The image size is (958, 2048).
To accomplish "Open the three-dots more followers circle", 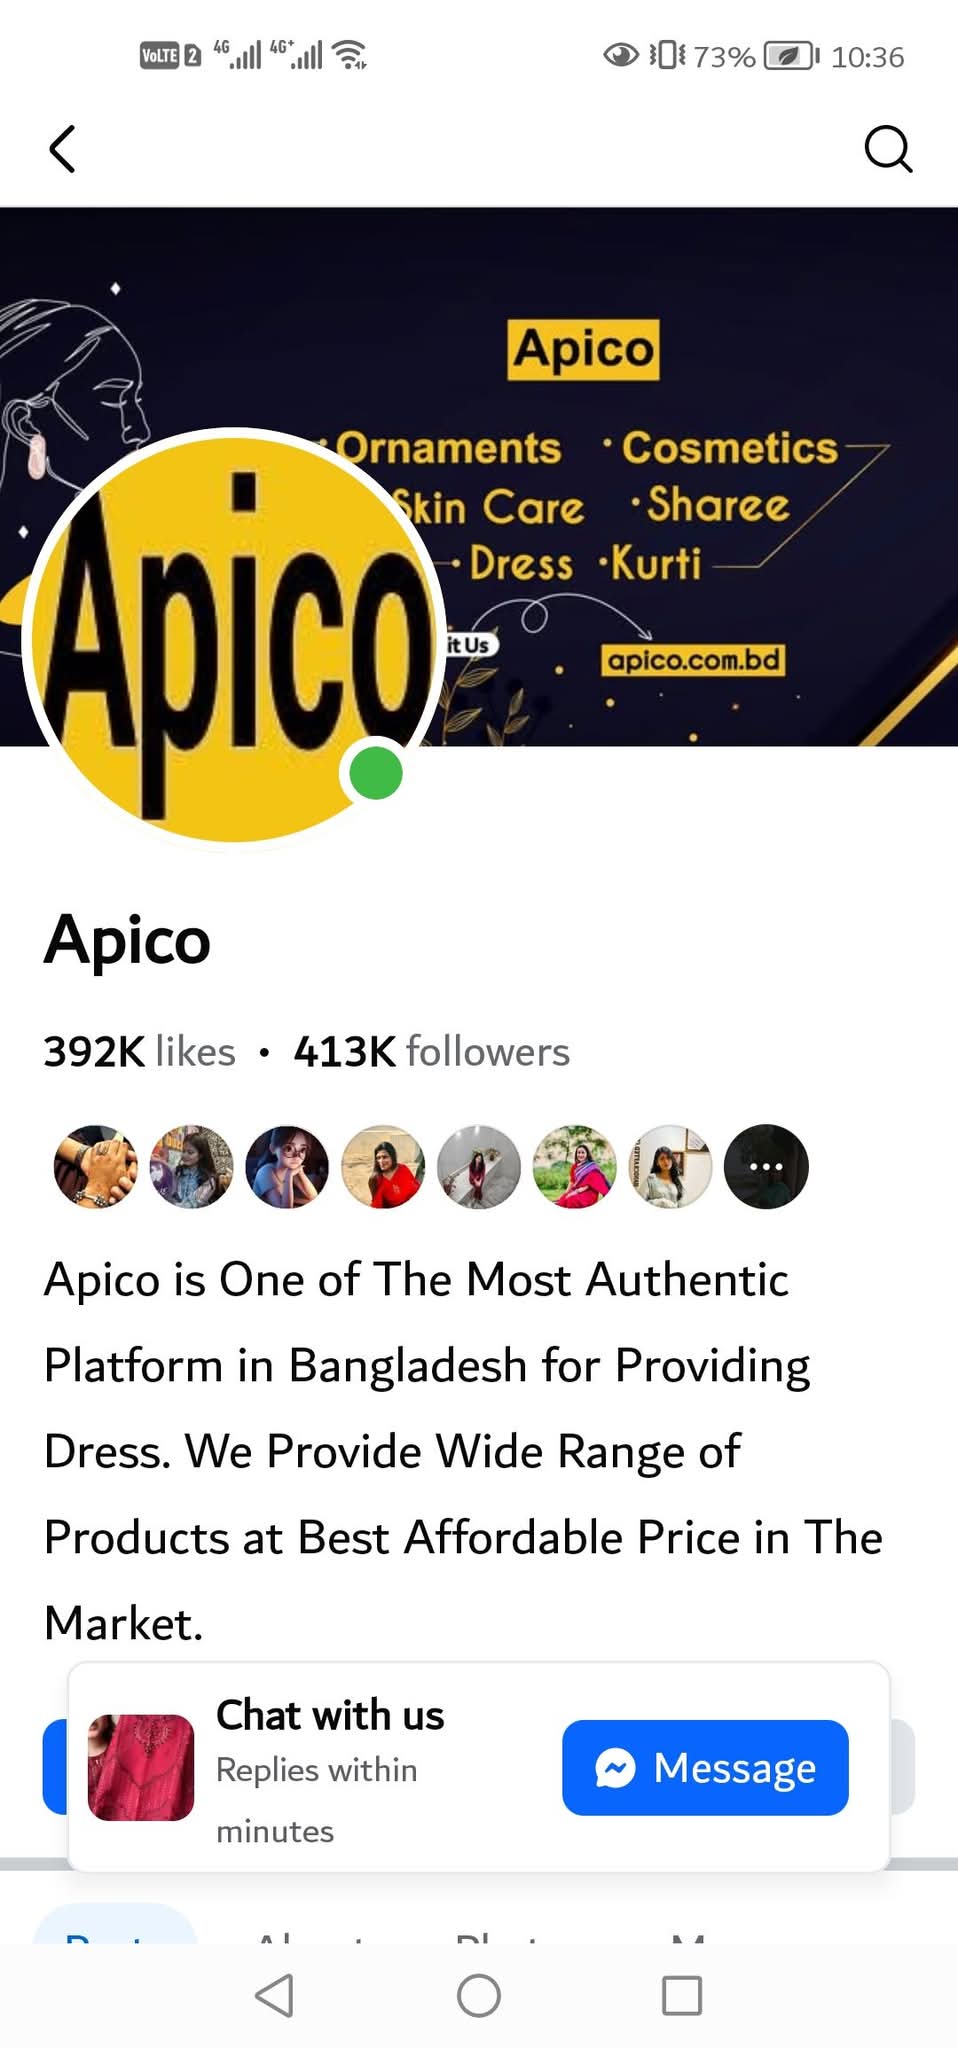I will [766, 1167].
